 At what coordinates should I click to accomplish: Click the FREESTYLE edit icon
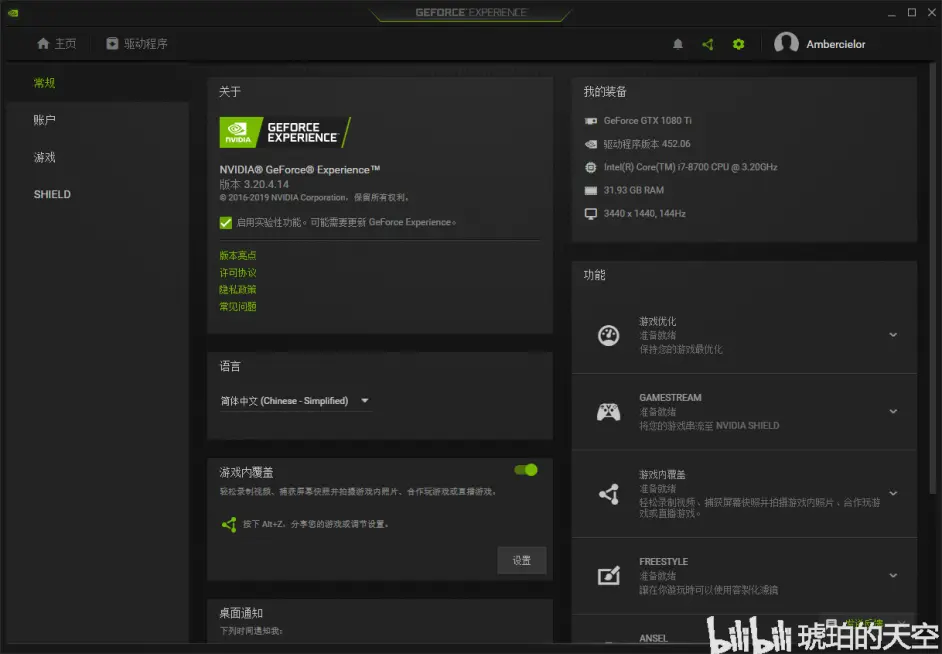[609, 575]
